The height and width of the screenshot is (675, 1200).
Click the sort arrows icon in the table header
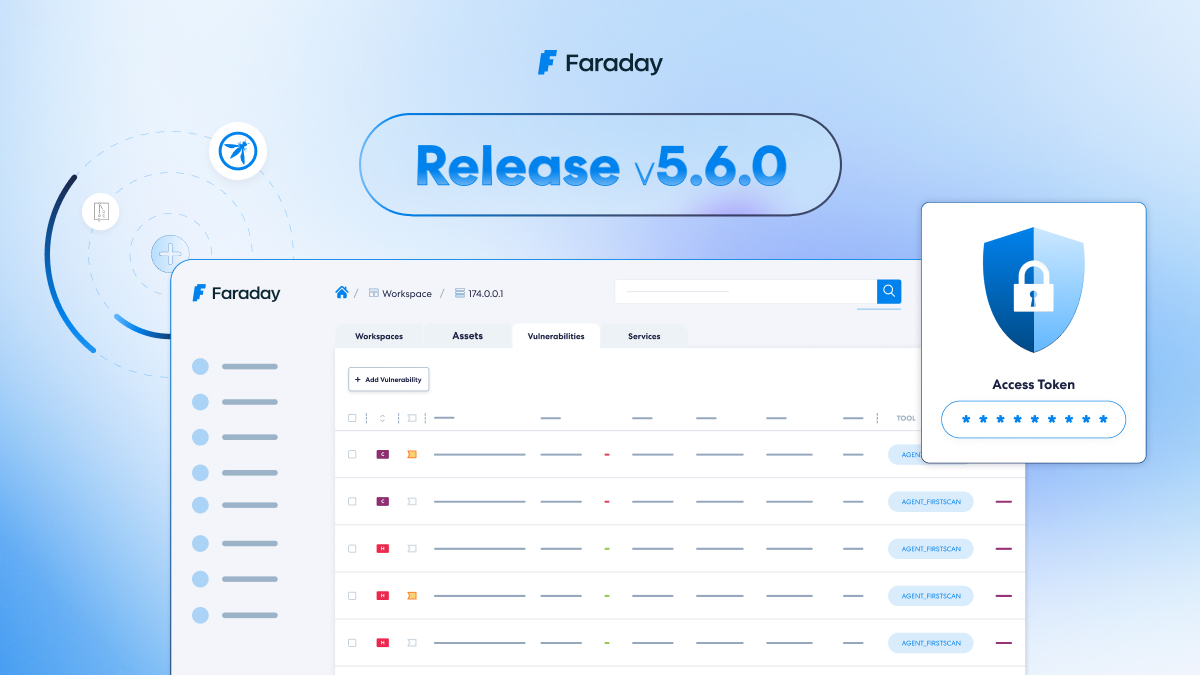click(382, 418)
